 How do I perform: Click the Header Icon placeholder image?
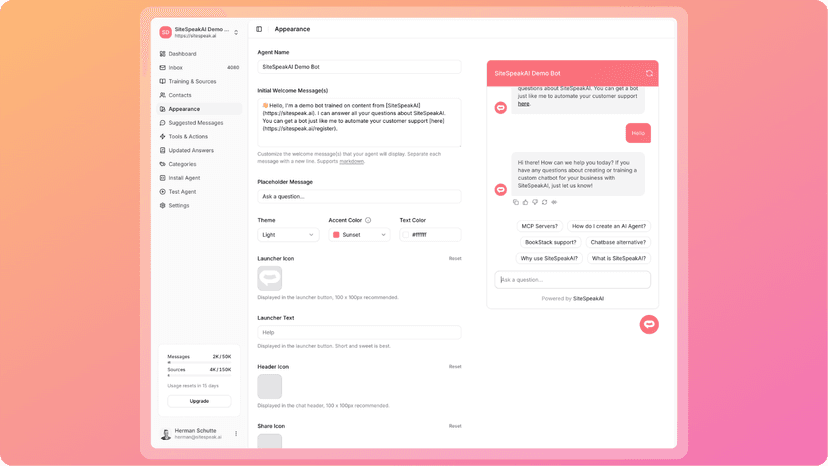(269, 386)
